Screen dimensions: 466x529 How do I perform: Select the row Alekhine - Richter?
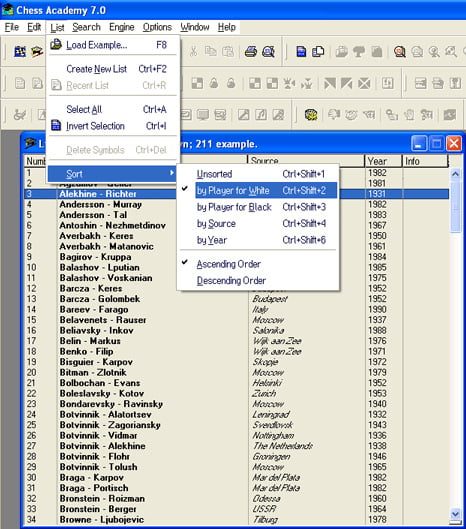236,194
